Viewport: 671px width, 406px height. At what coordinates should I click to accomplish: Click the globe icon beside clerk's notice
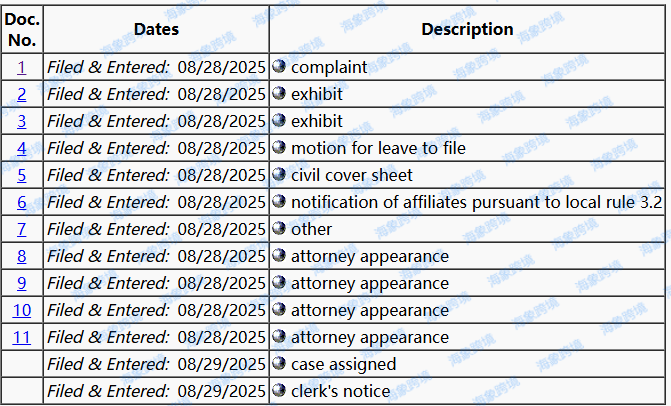coord(279,391)
